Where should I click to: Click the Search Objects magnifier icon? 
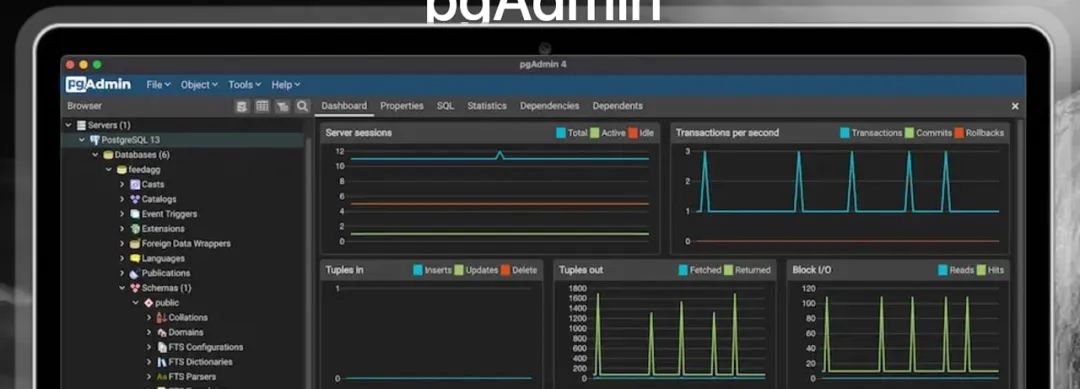point(302,106)
